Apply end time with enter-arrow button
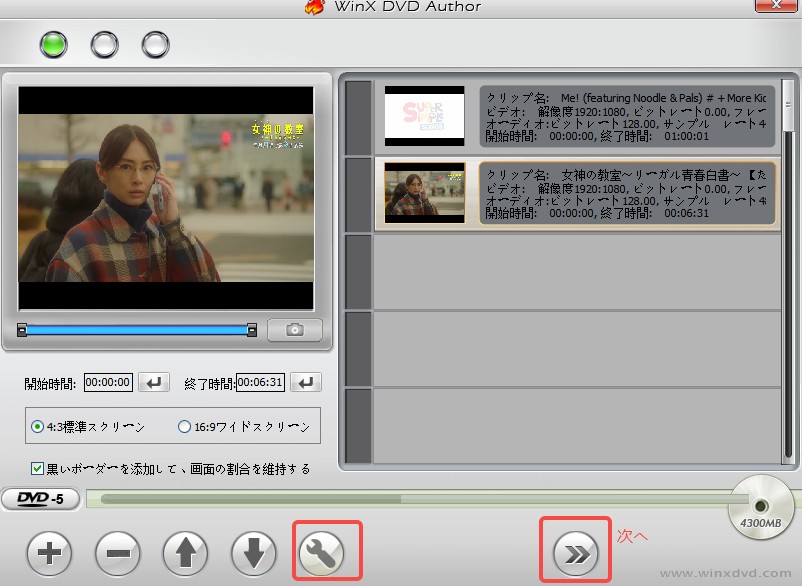This screenshot has height=586, width=802. pos(306,382)
